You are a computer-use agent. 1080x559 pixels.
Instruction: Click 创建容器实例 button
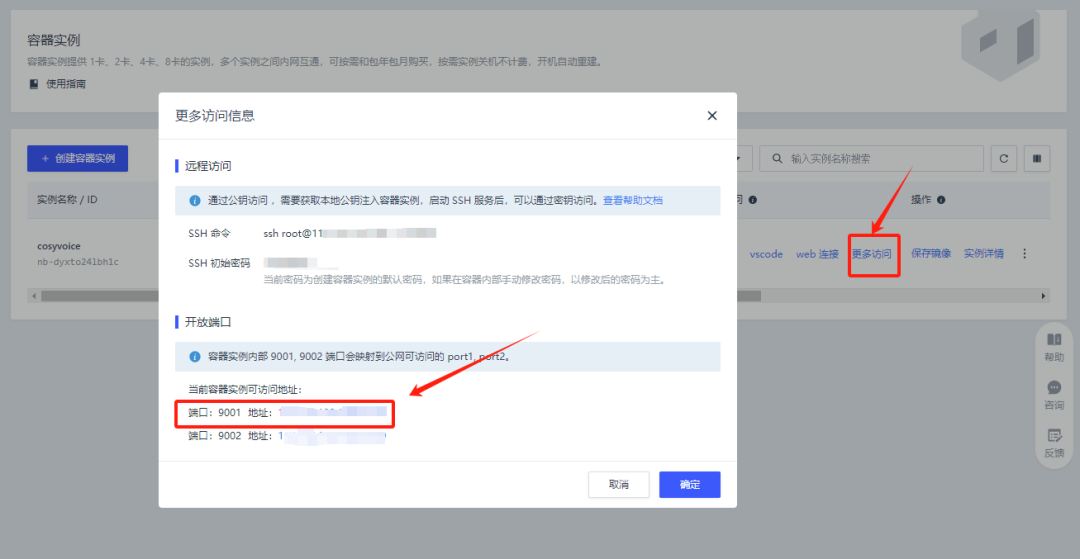click(x=77, y=158)
